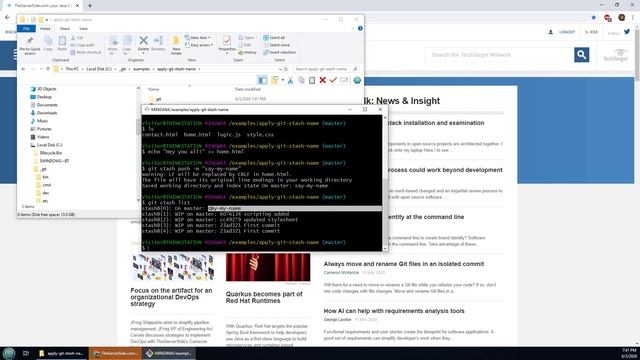The width and height of the screenshot is (640, 360).
Task: Toggle the preview pane layout icon
Action: [x=262, y=80]
